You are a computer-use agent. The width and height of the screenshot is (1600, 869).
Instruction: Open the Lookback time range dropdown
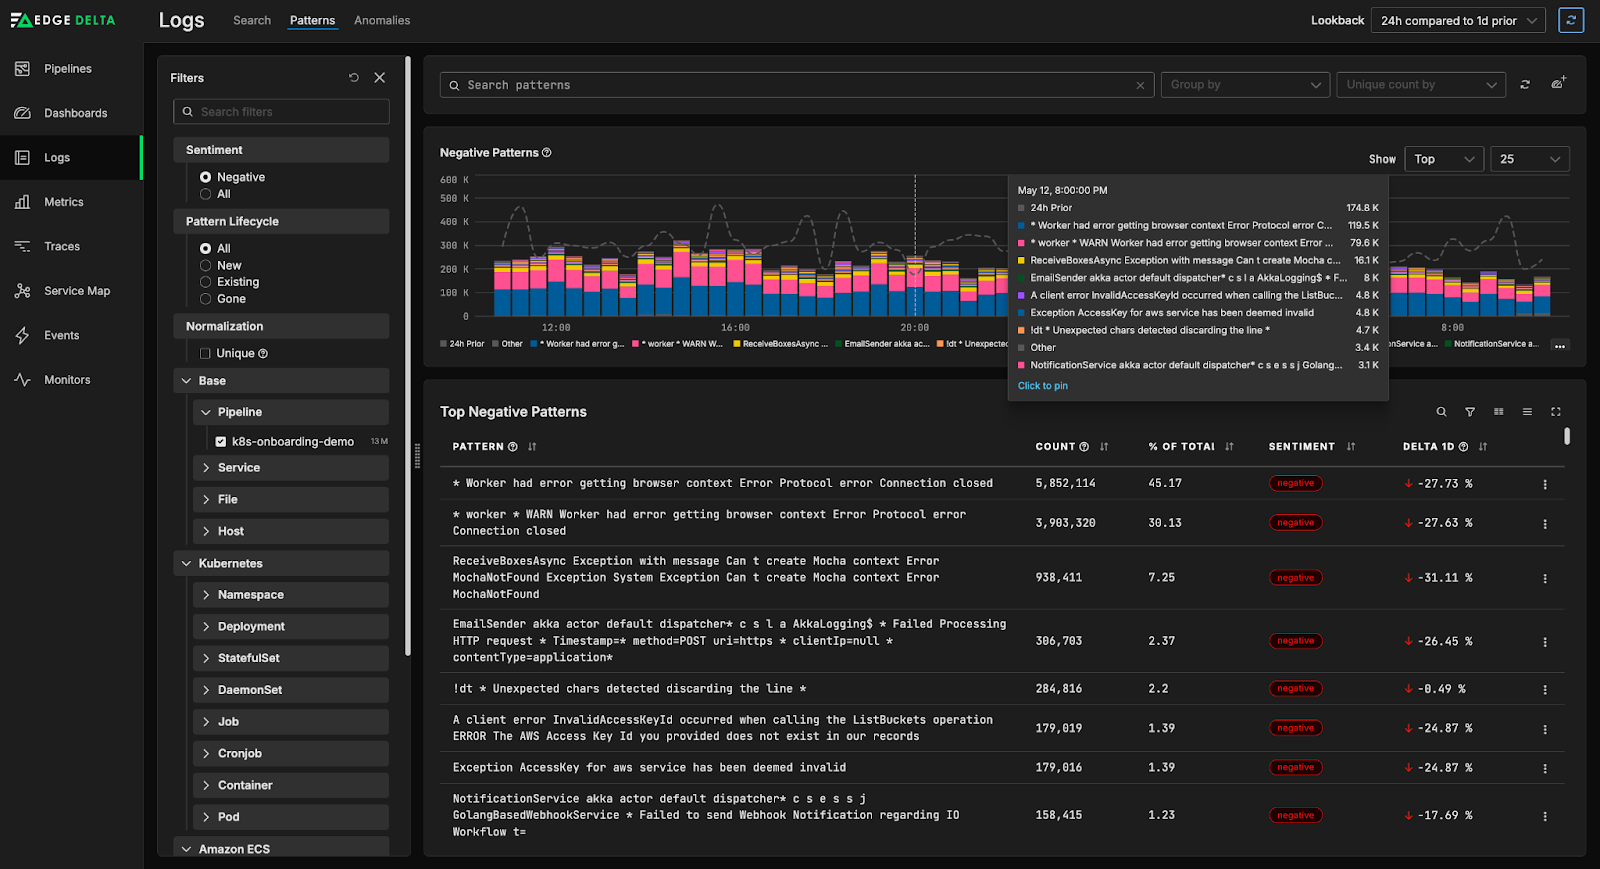(1458, 20)
